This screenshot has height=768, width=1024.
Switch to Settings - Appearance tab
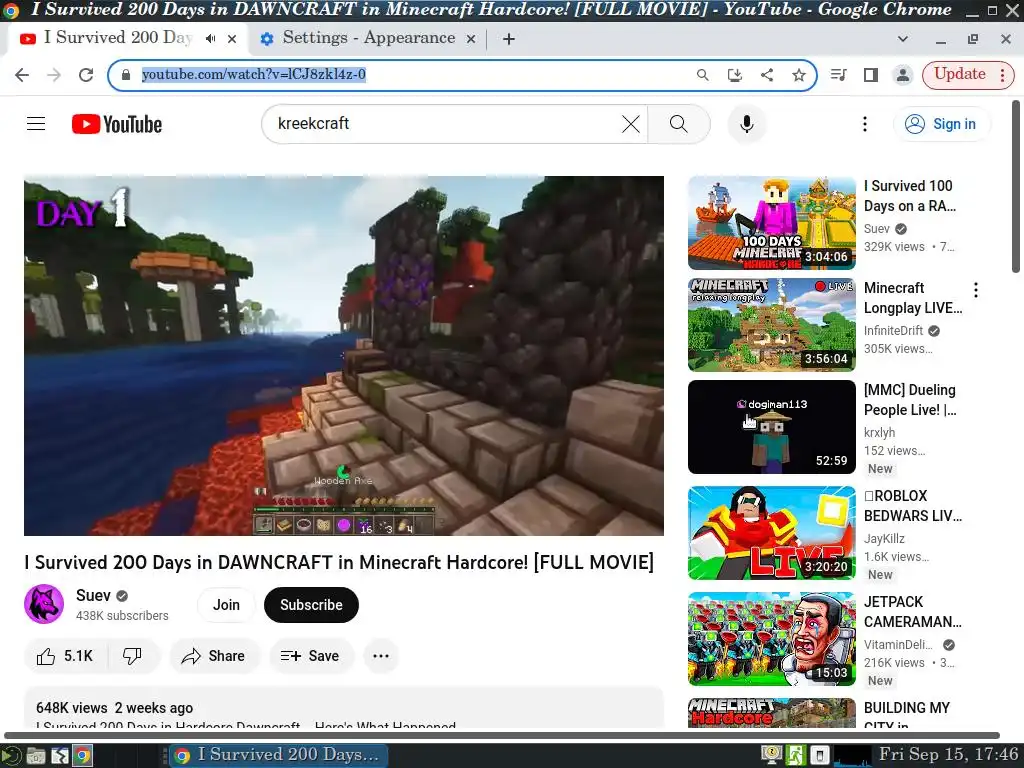[368, 39]
